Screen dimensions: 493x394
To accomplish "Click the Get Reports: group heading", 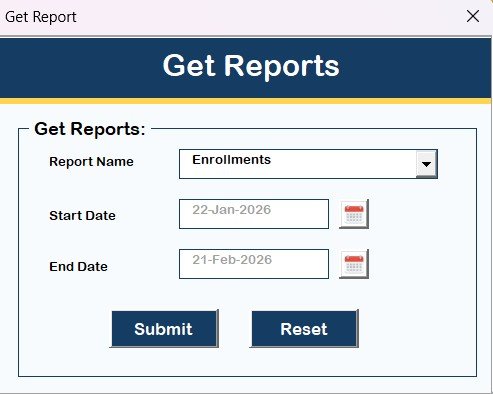I will [x=90, y=129].
